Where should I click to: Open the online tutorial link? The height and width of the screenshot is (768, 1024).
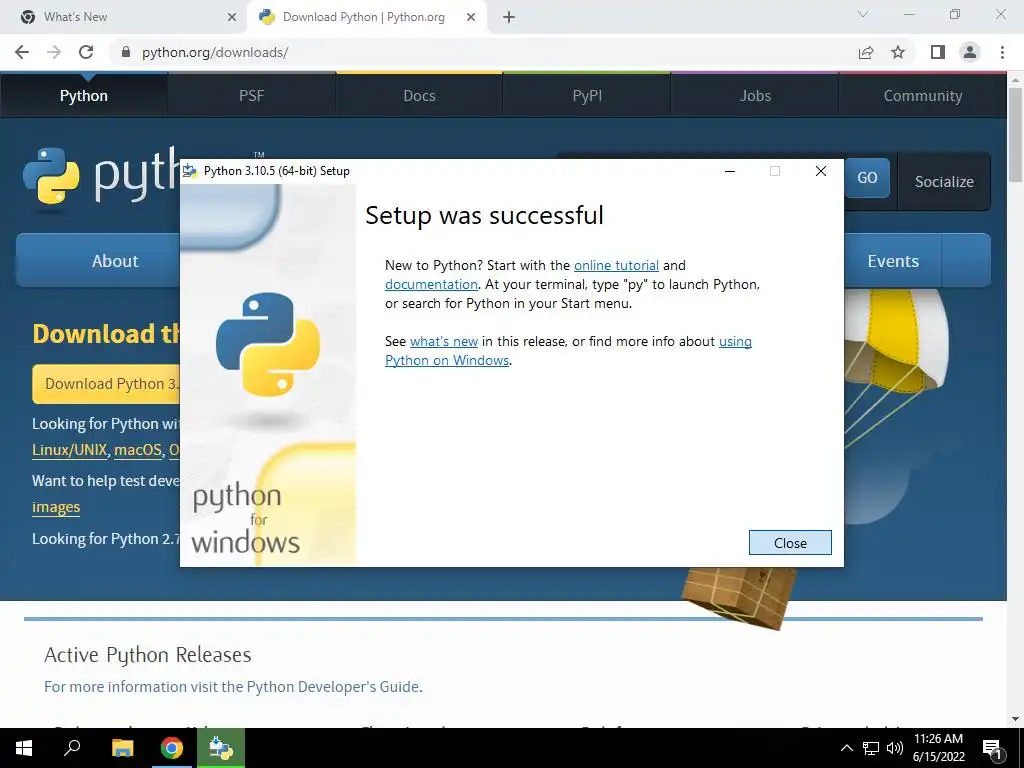click(616, 265)
